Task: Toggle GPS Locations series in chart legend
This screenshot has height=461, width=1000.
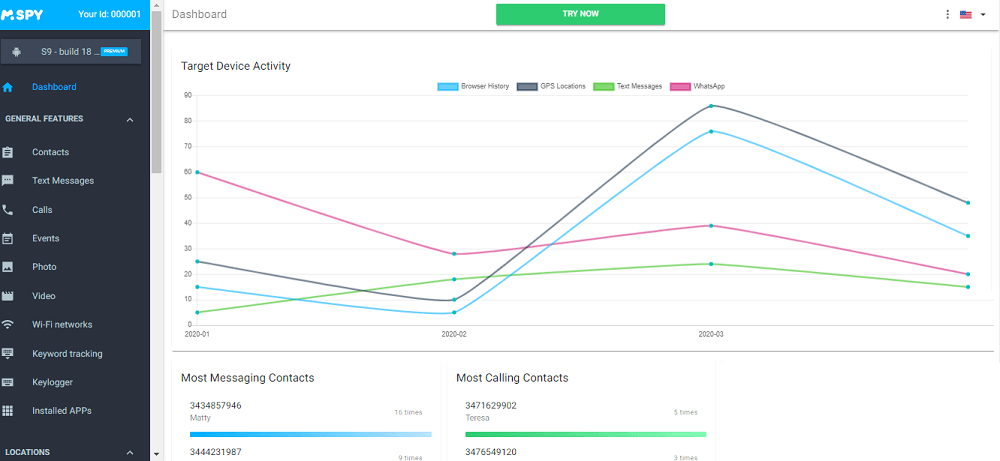Action: click(x=551, y=87)
